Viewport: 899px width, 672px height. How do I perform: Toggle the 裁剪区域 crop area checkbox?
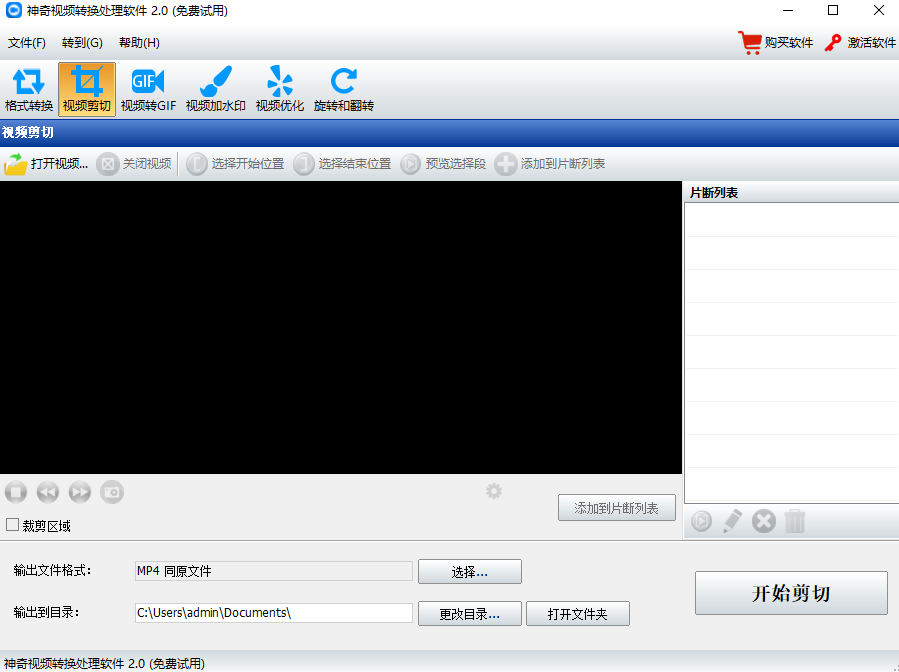(13, 525)
